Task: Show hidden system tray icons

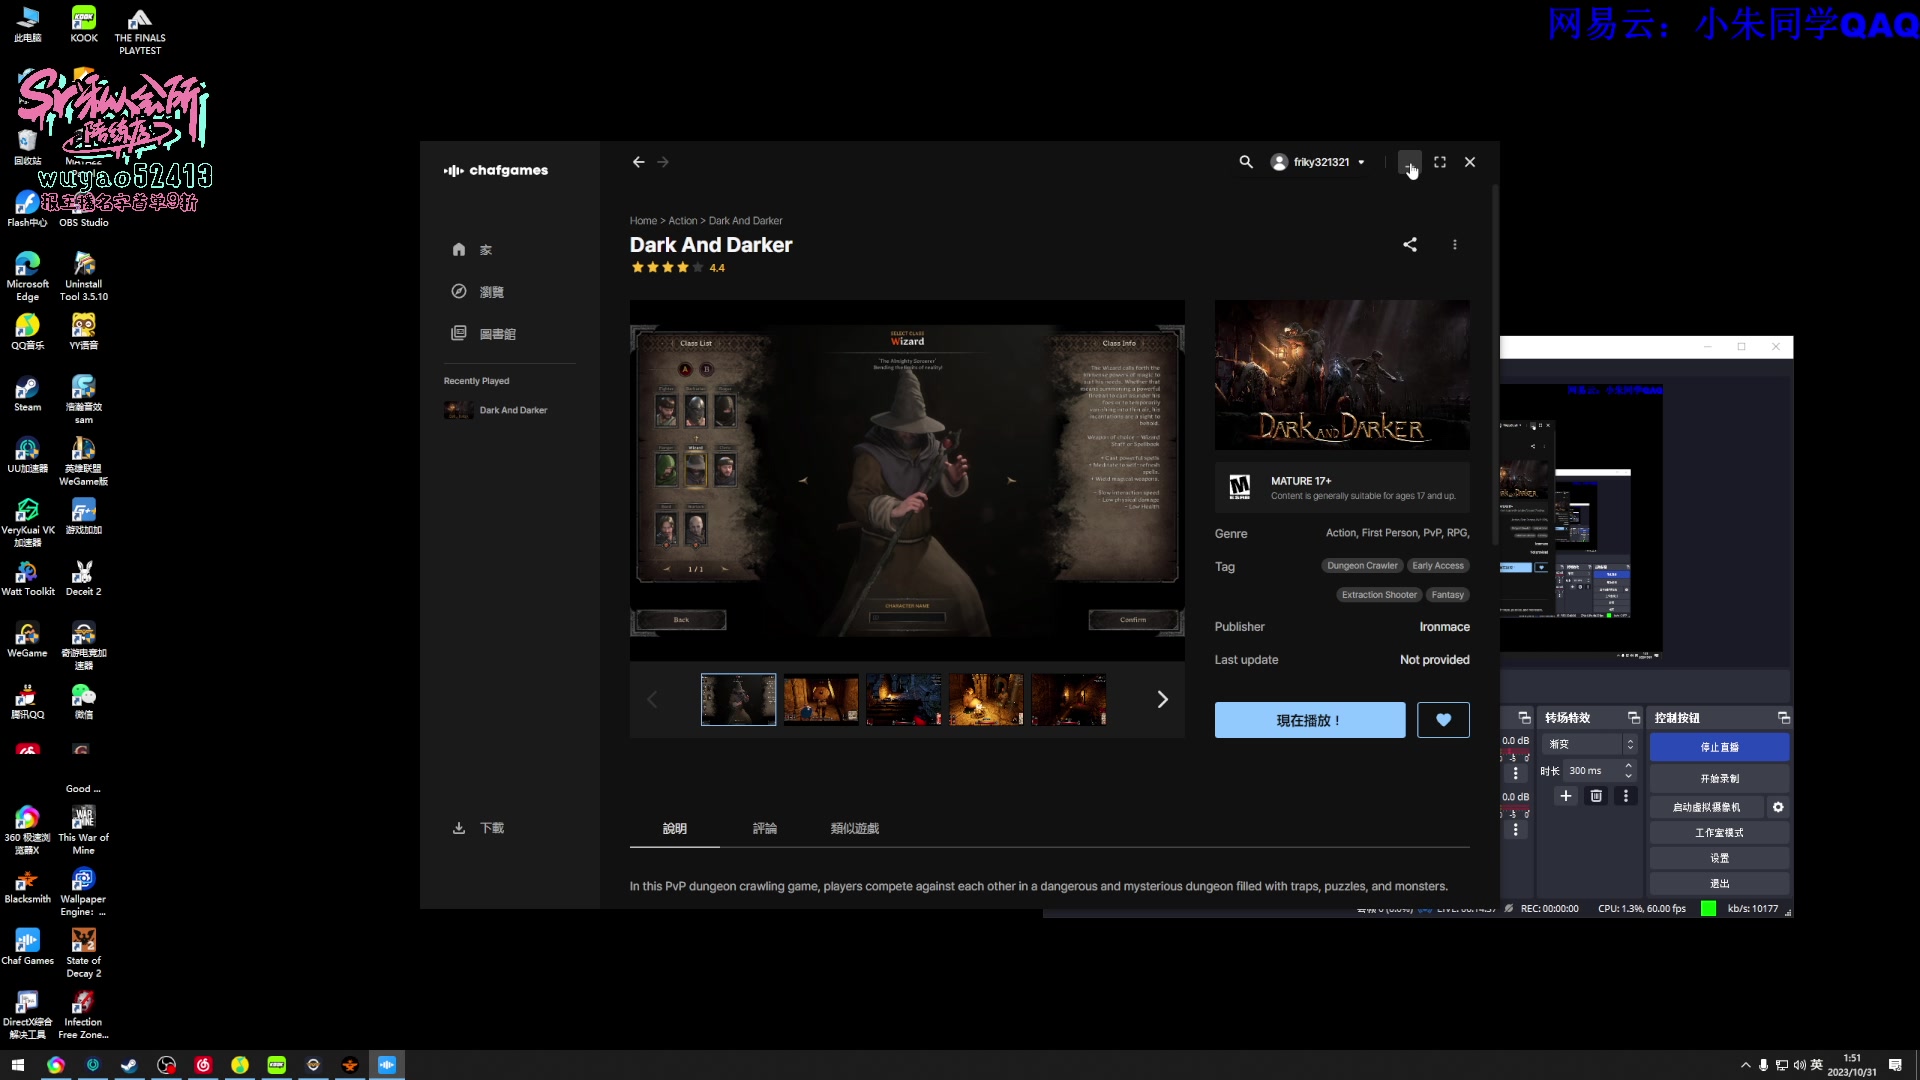Action: tap(1746, 1065)
